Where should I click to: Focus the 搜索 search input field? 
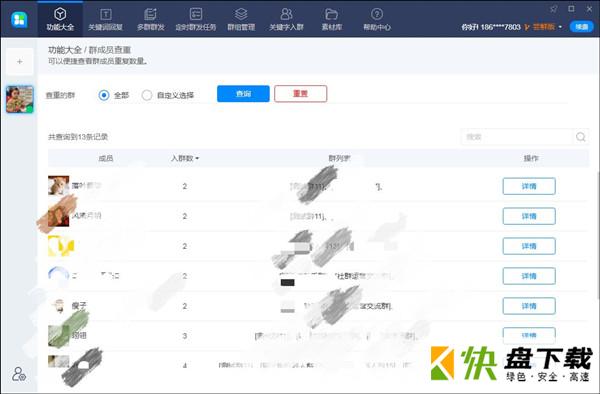(x=517, y=137)
